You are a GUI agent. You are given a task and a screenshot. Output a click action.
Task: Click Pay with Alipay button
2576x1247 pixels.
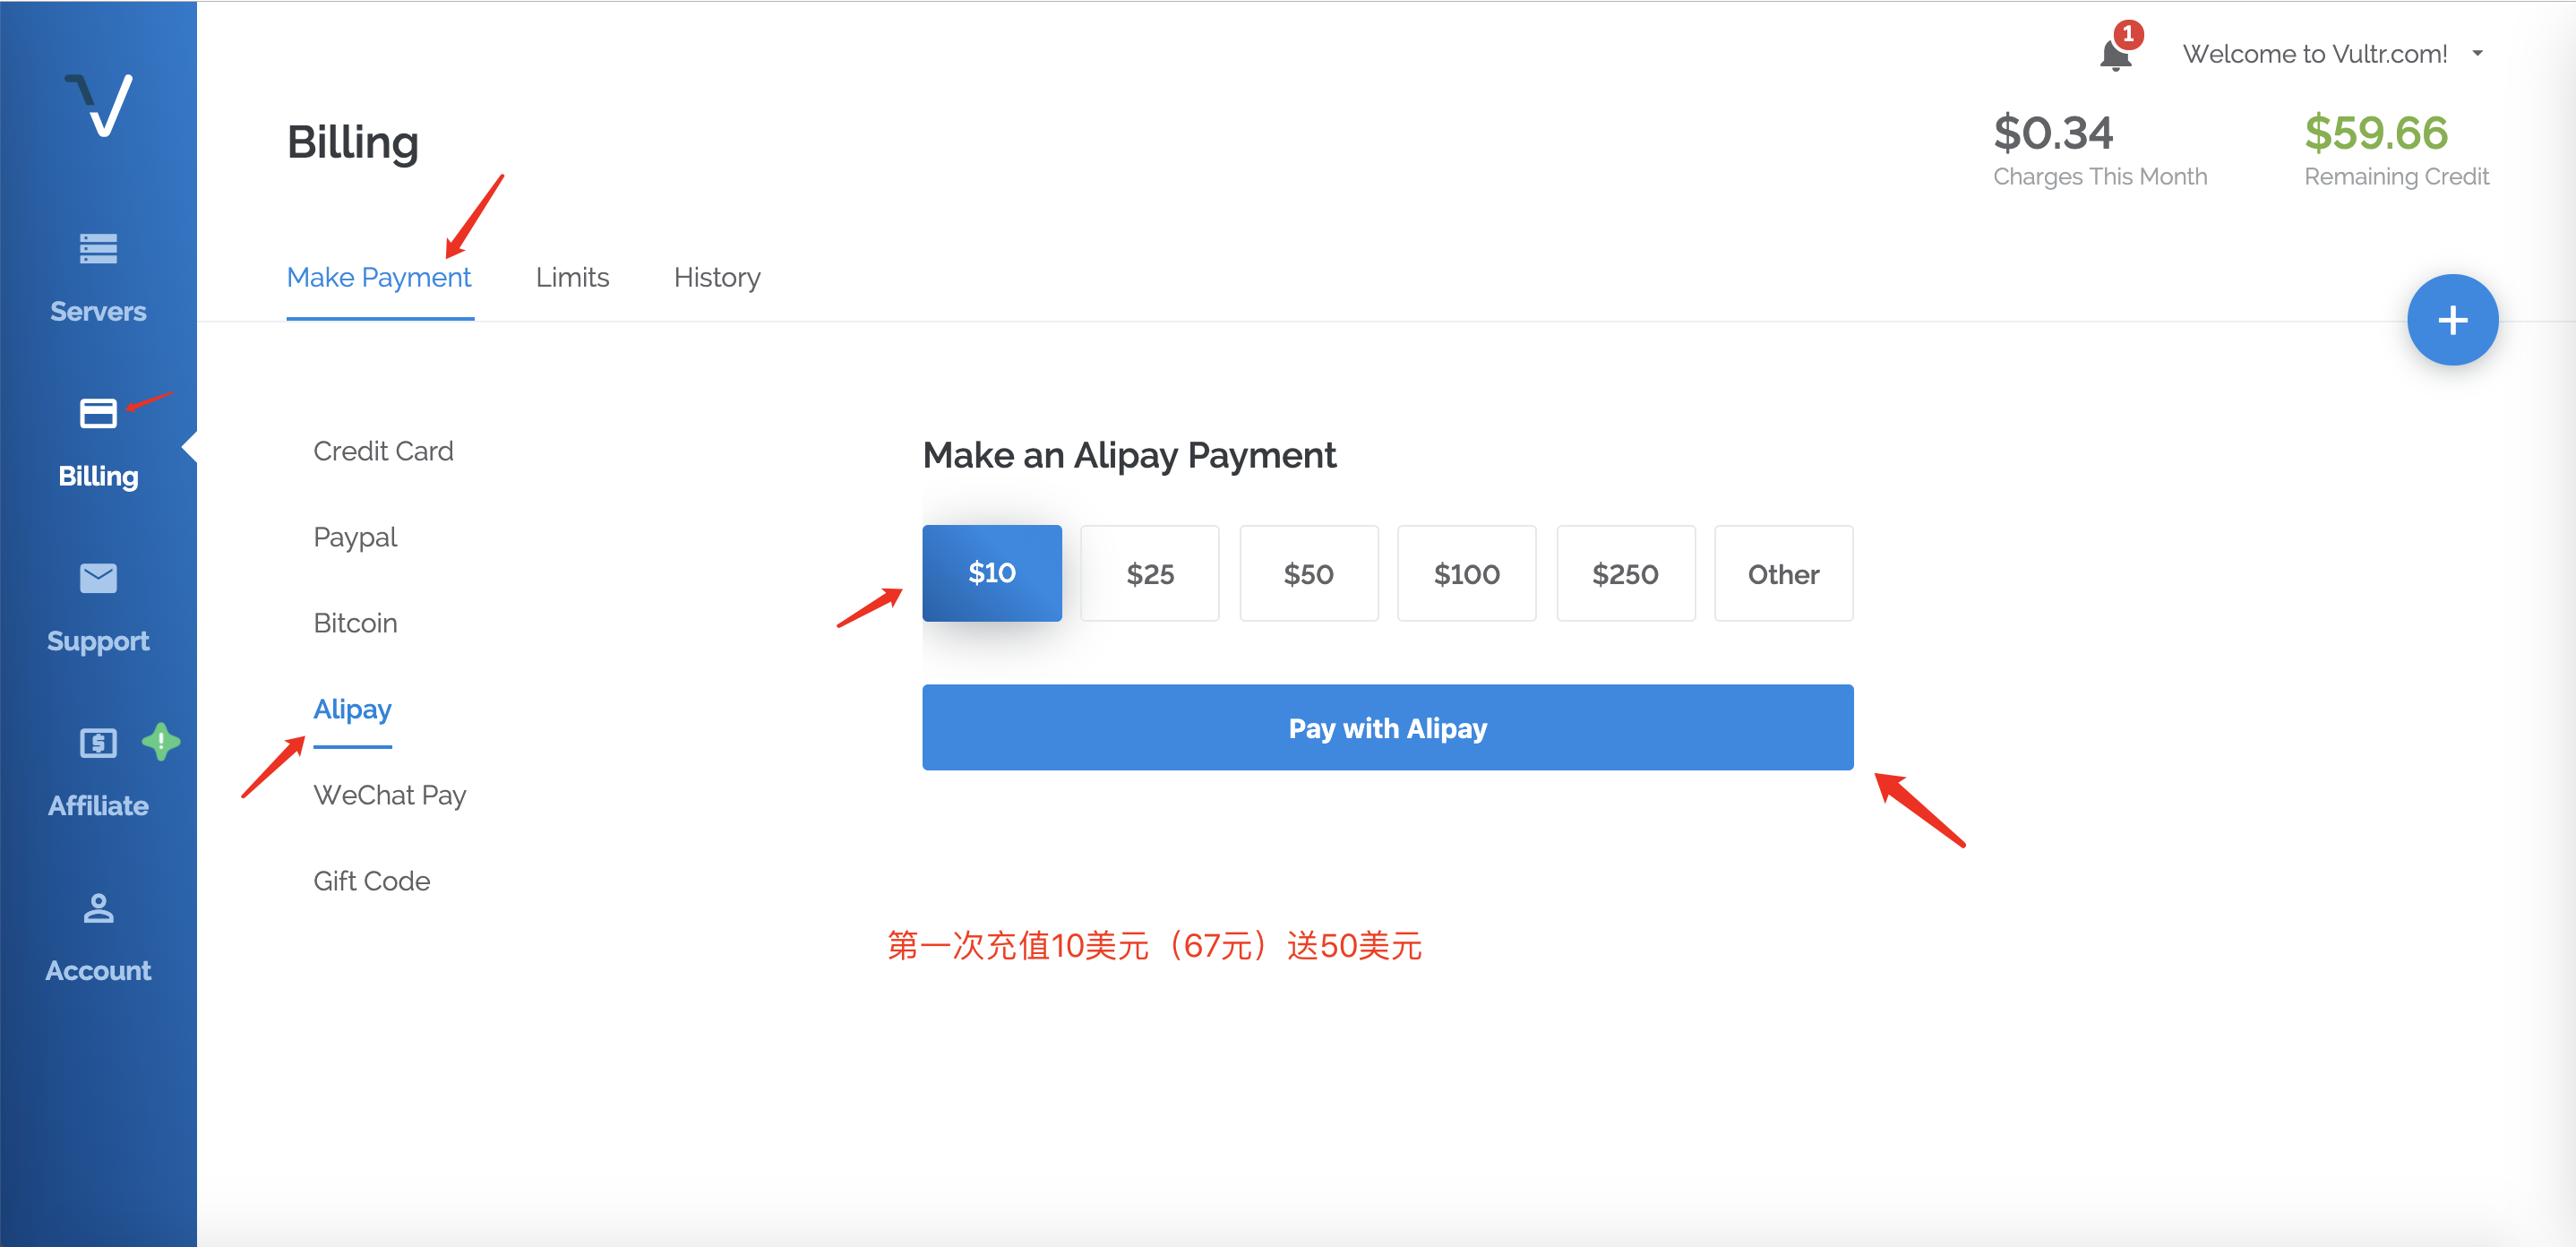click(1387, 728)
